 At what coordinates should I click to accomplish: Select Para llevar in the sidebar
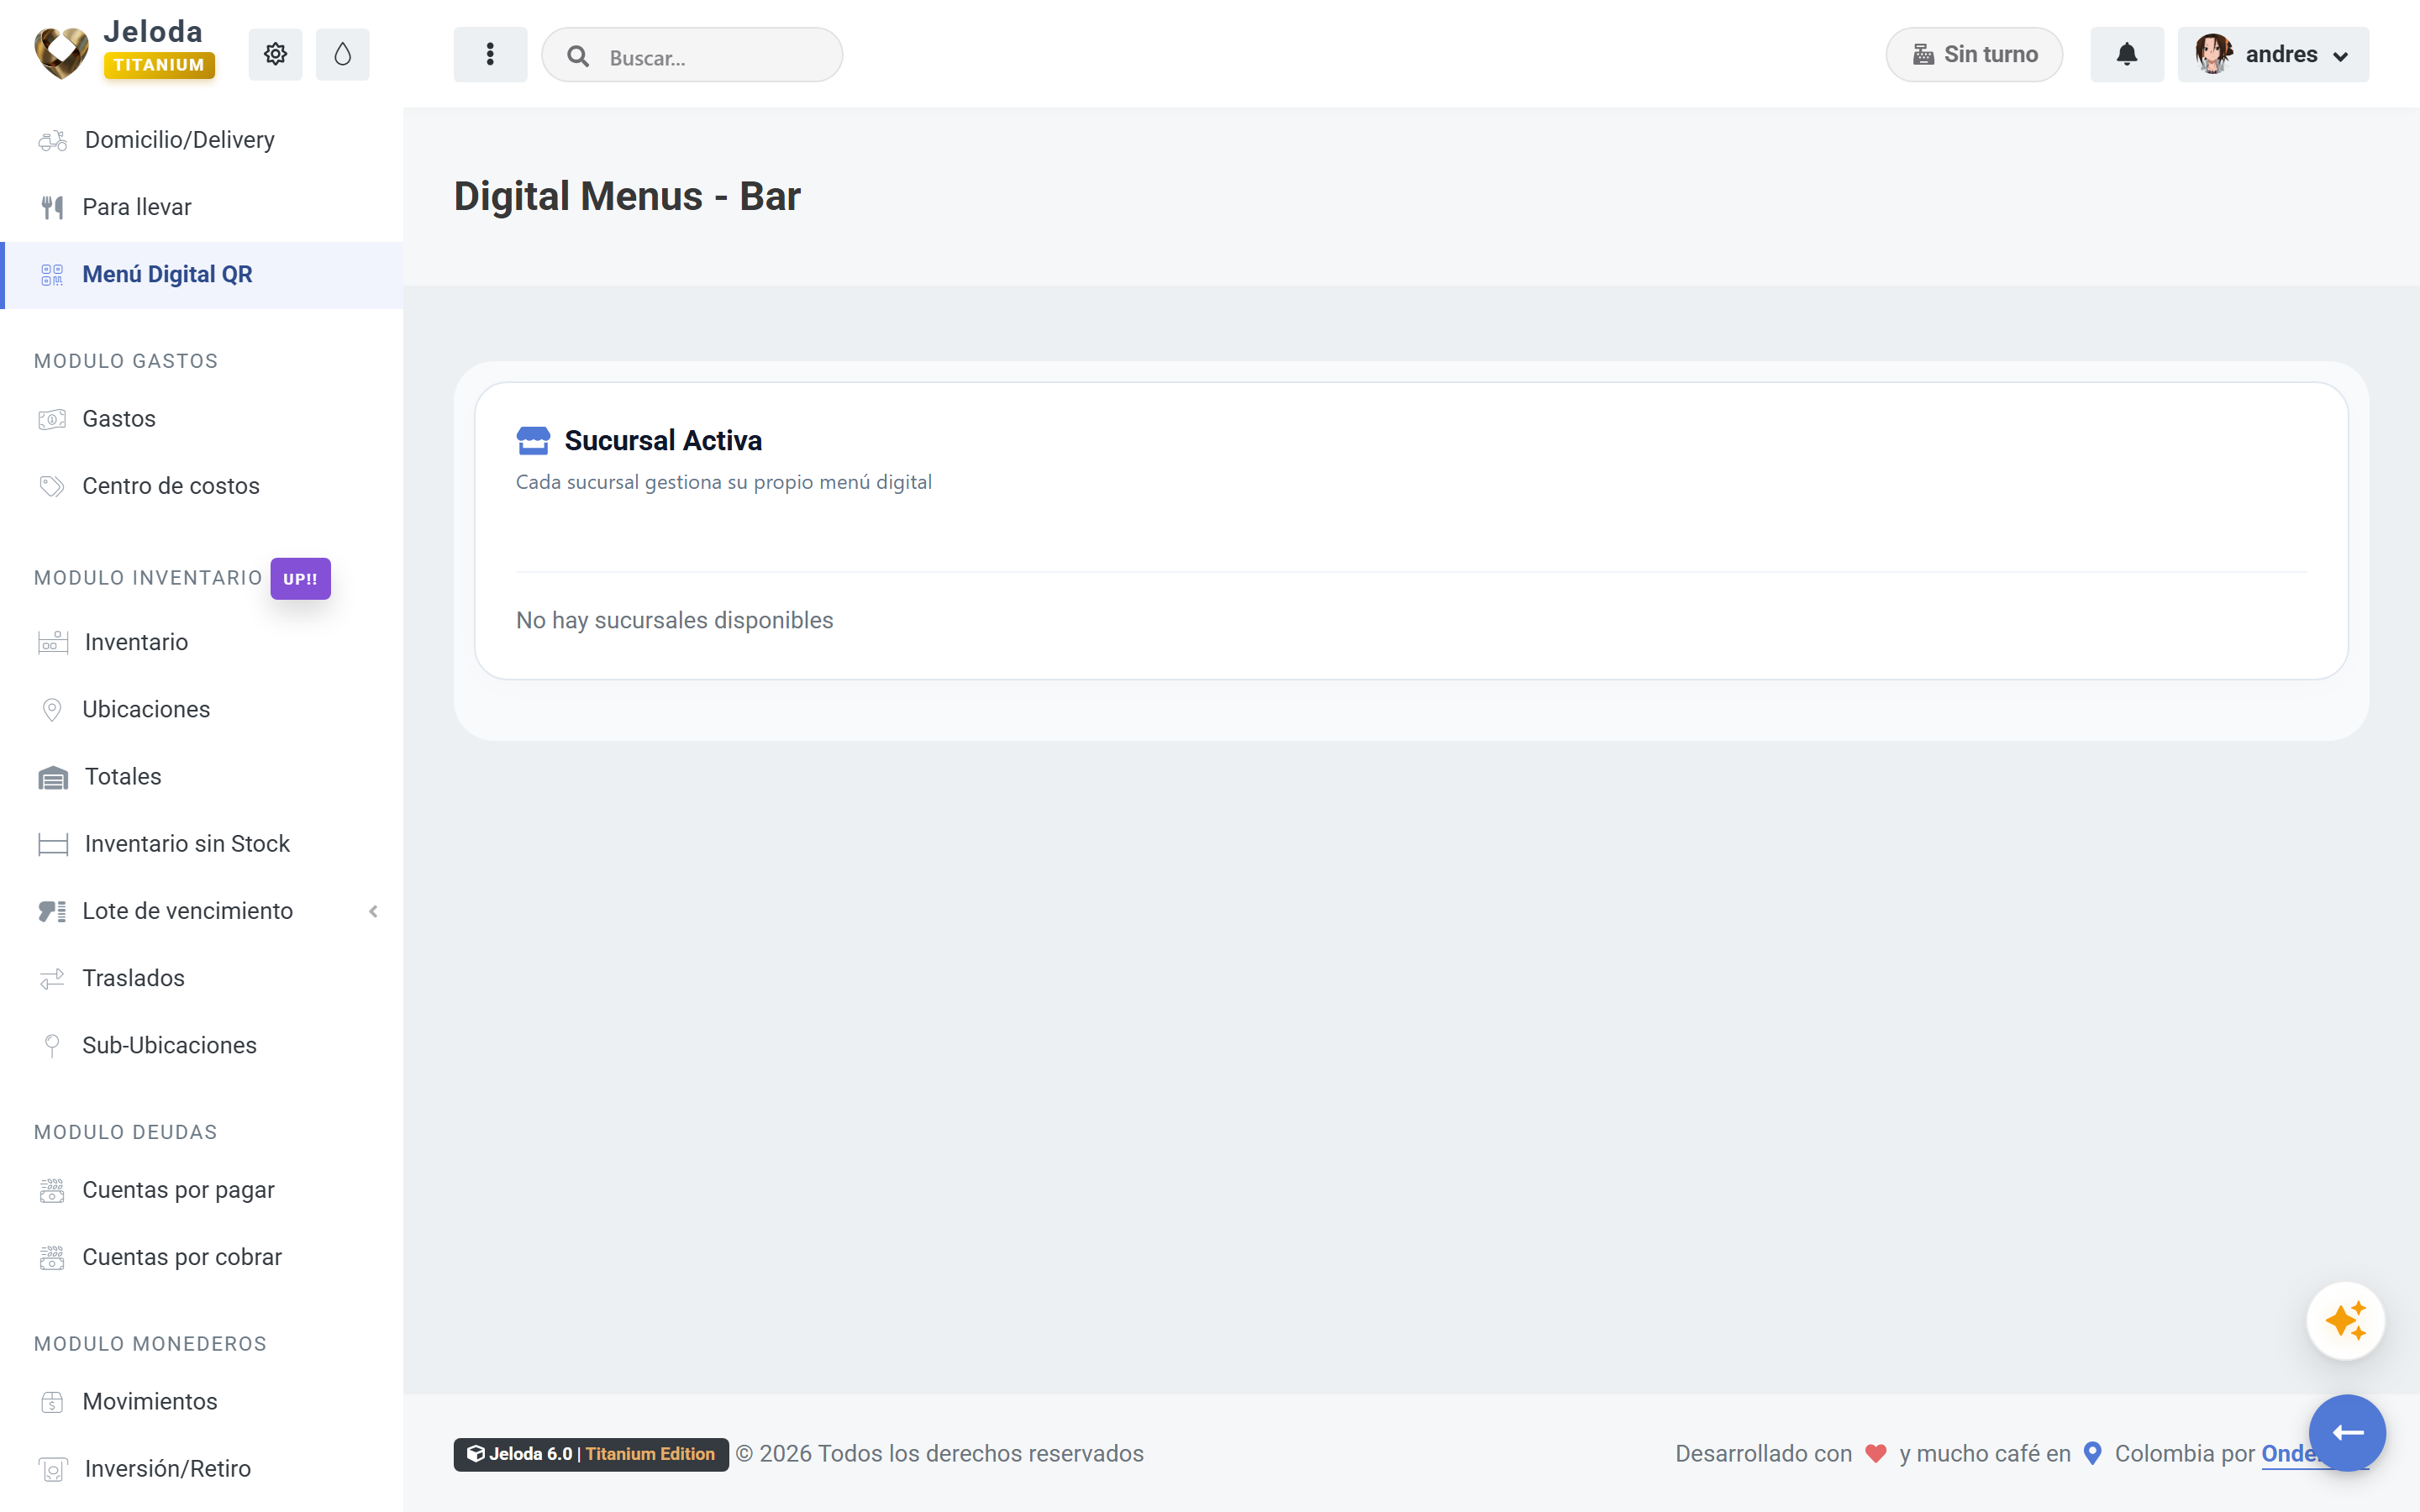tap(202, 207)
